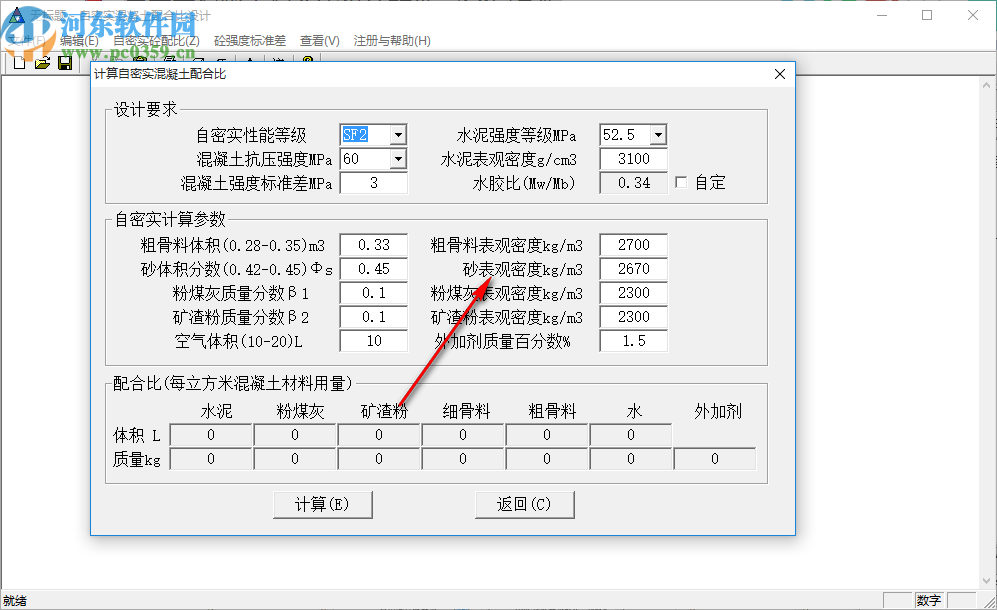Click the 水胶比 value field showing 0.34
The height and width of the screenshot is (610, 997).
pos(633,182)
